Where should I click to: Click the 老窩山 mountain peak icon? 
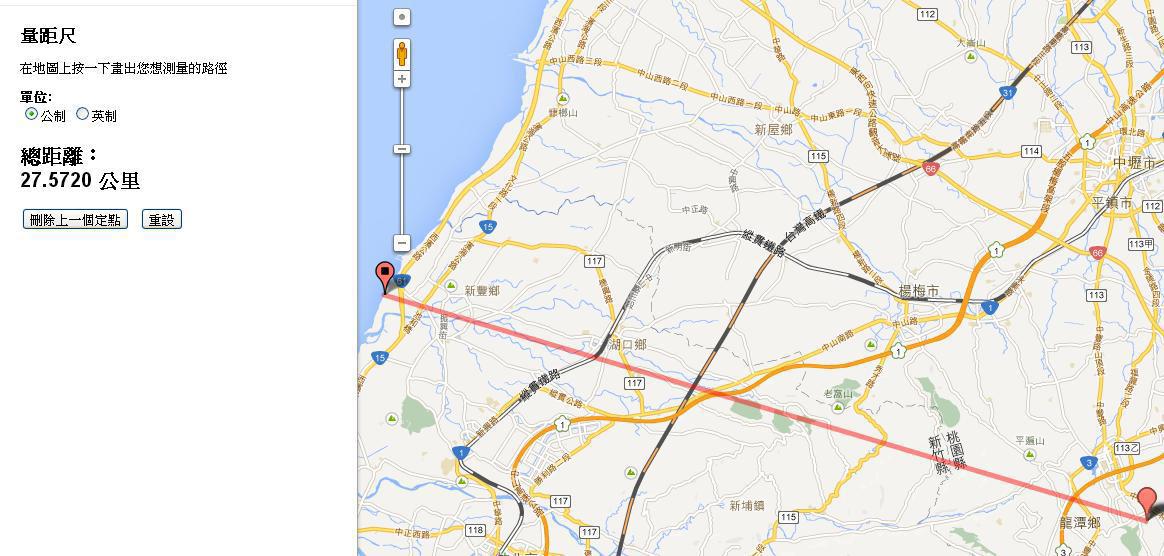[x=838, y=407]
